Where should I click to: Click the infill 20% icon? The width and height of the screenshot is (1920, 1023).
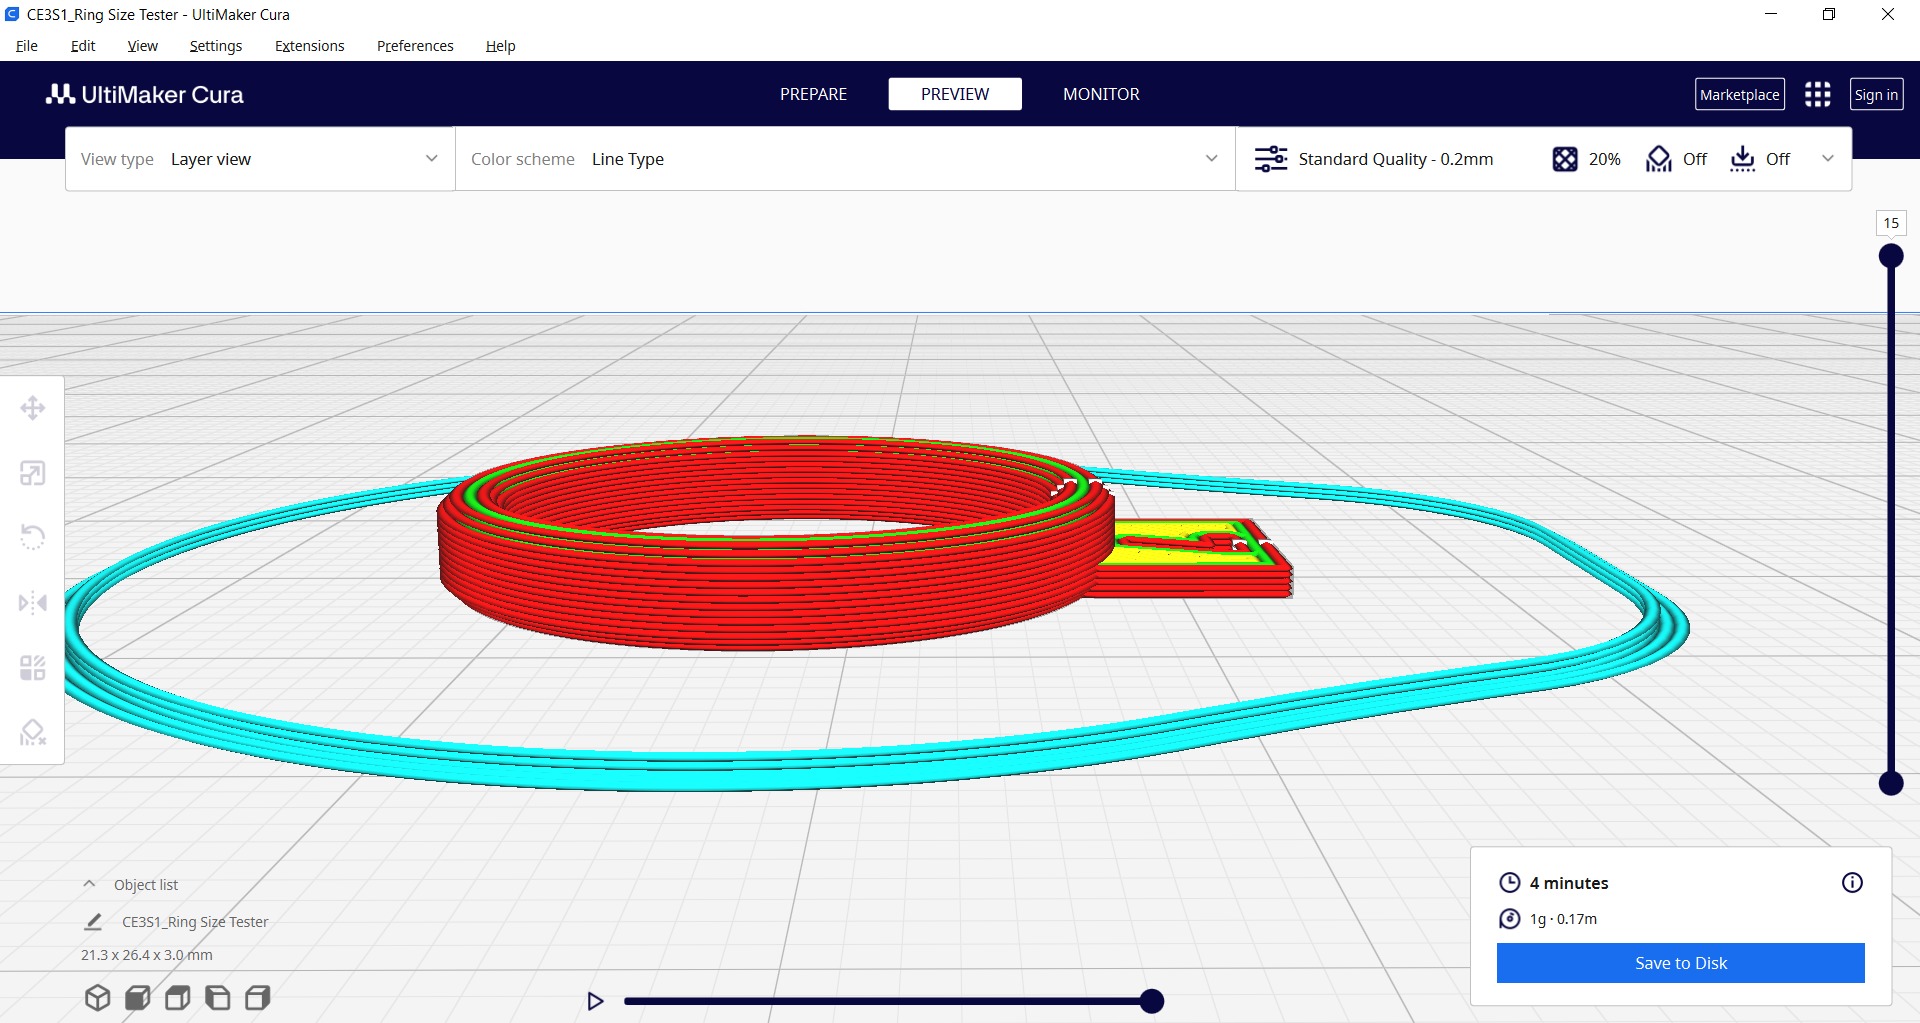[1564, 159]
